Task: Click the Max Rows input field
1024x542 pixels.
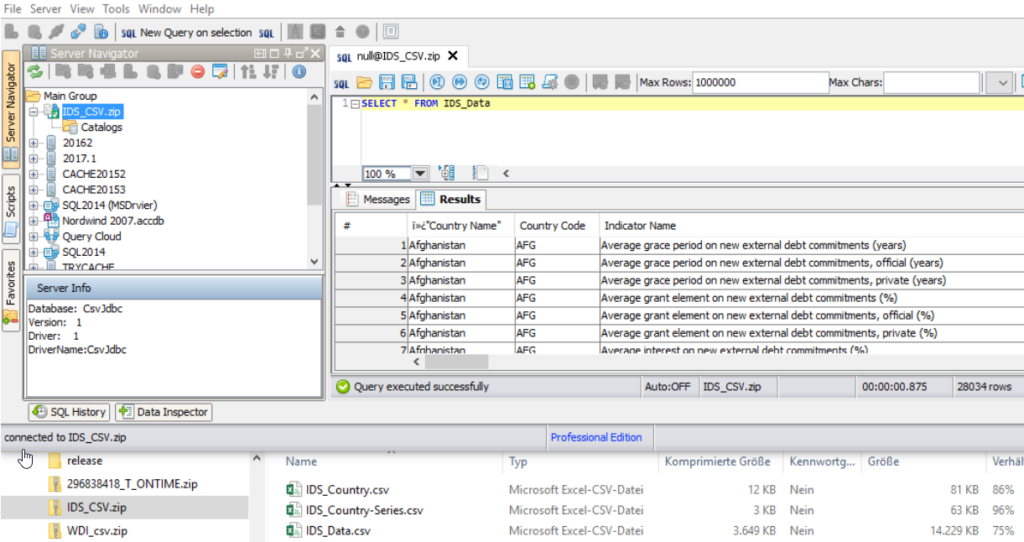Action: pos(760,83)
